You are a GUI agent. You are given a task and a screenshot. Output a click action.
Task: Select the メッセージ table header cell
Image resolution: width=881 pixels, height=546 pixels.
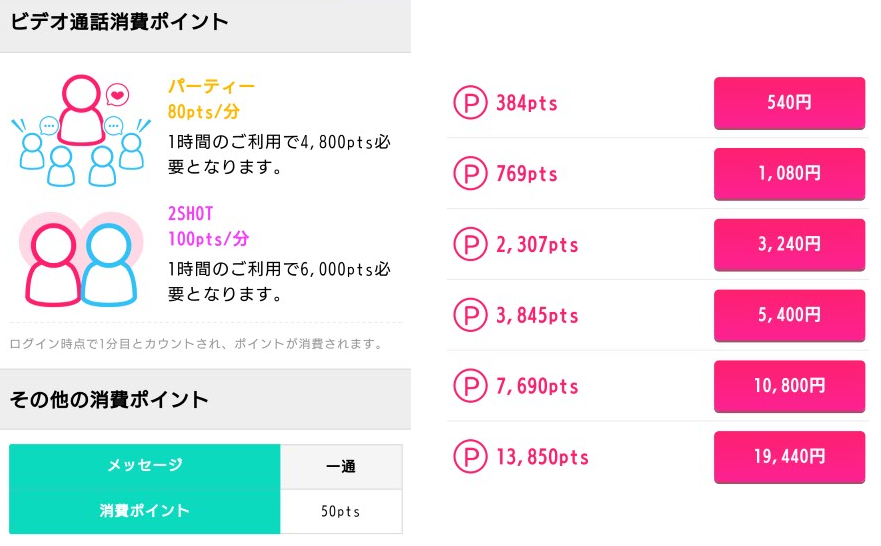pyautogui.click(x=145, y=466)
